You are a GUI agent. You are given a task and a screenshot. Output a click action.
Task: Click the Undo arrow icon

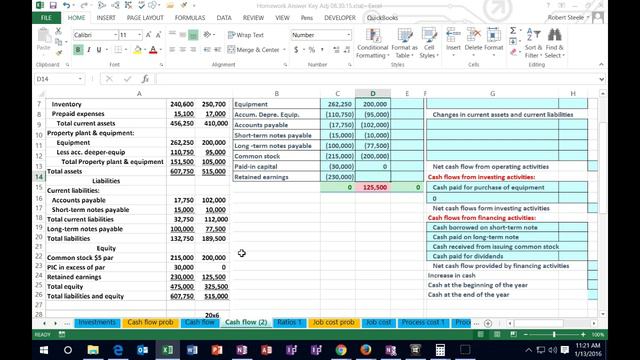tap(67, 5)
